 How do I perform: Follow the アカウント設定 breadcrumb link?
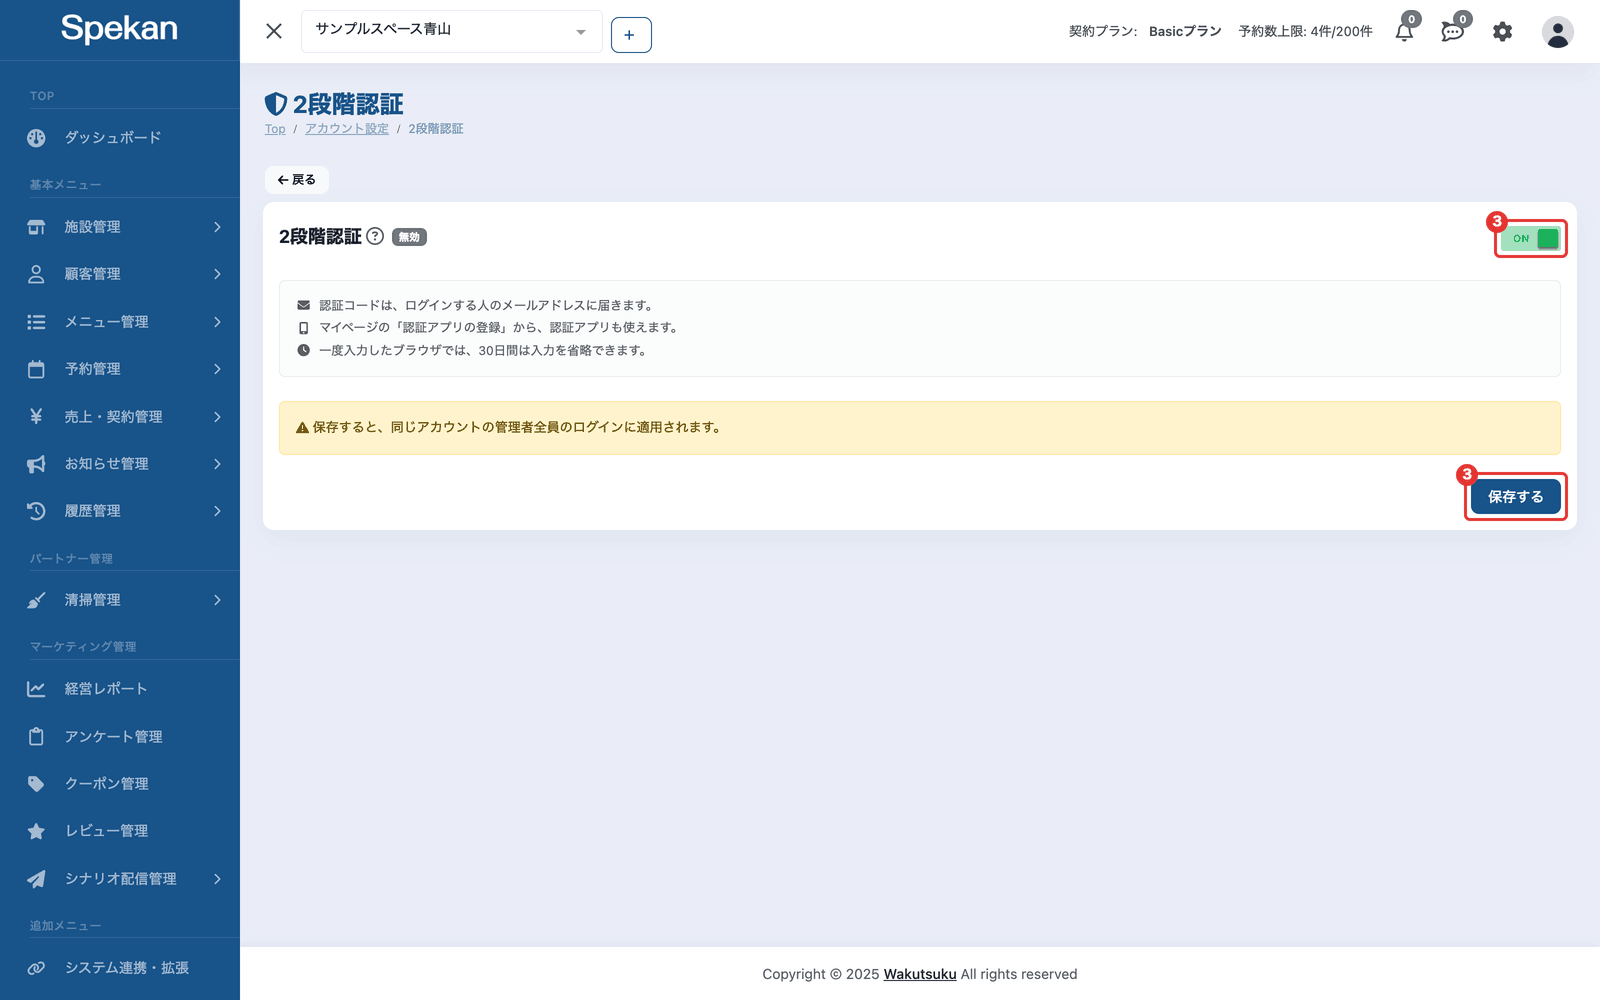[347, 129]
